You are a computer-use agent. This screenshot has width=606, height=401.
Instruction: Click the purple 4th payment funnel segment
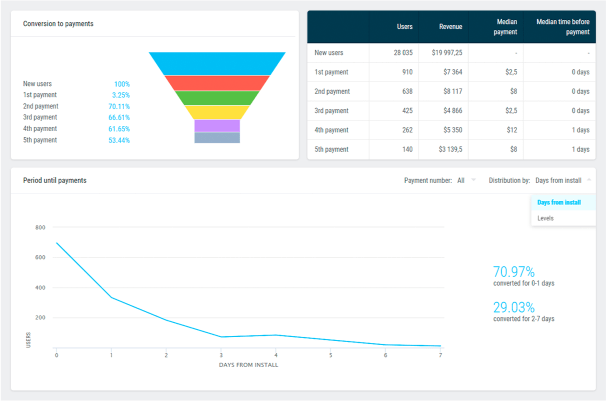pos(216,126)
